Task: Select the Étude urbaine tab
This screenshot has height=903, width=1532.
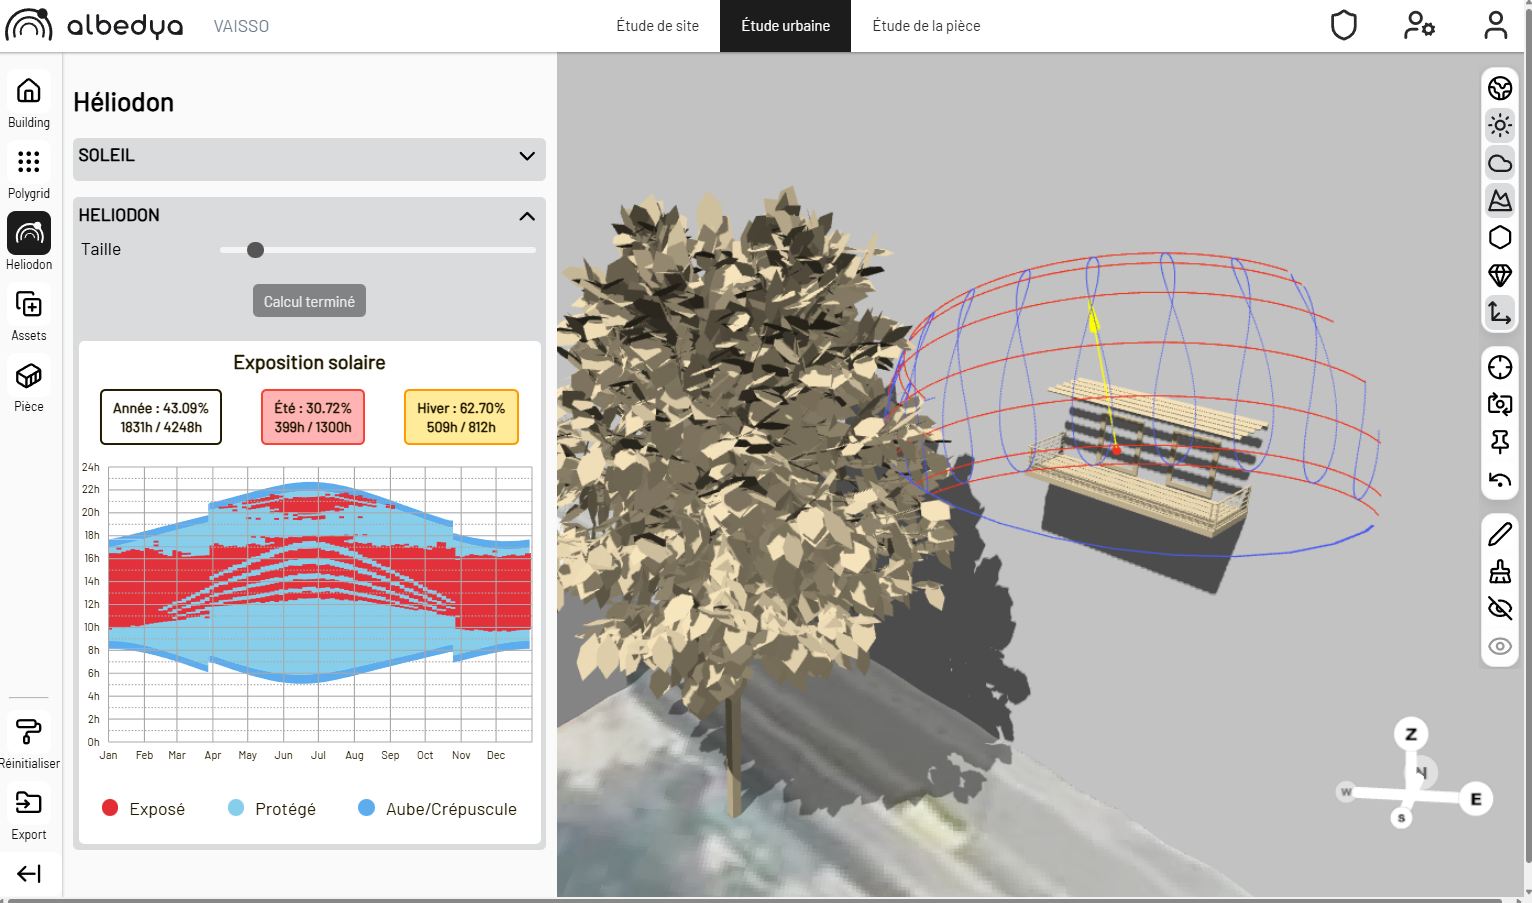Action: (x=785, y=26)
